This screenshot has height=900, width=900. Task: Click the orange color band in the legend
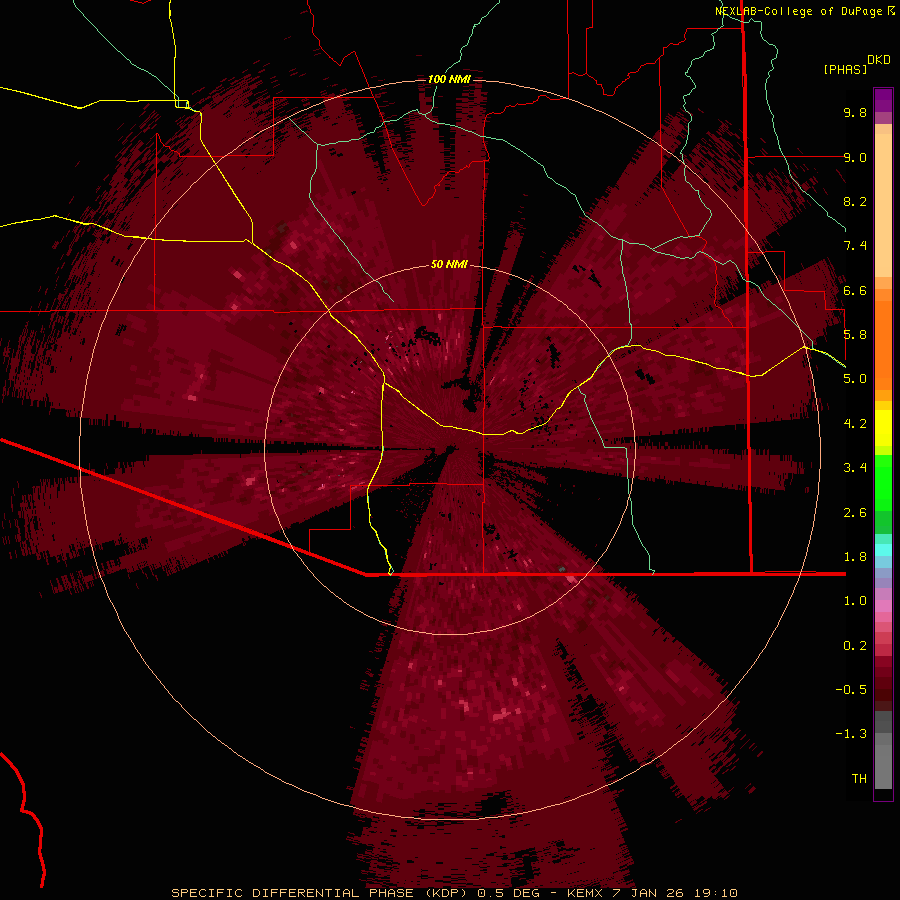coord(883,344)
